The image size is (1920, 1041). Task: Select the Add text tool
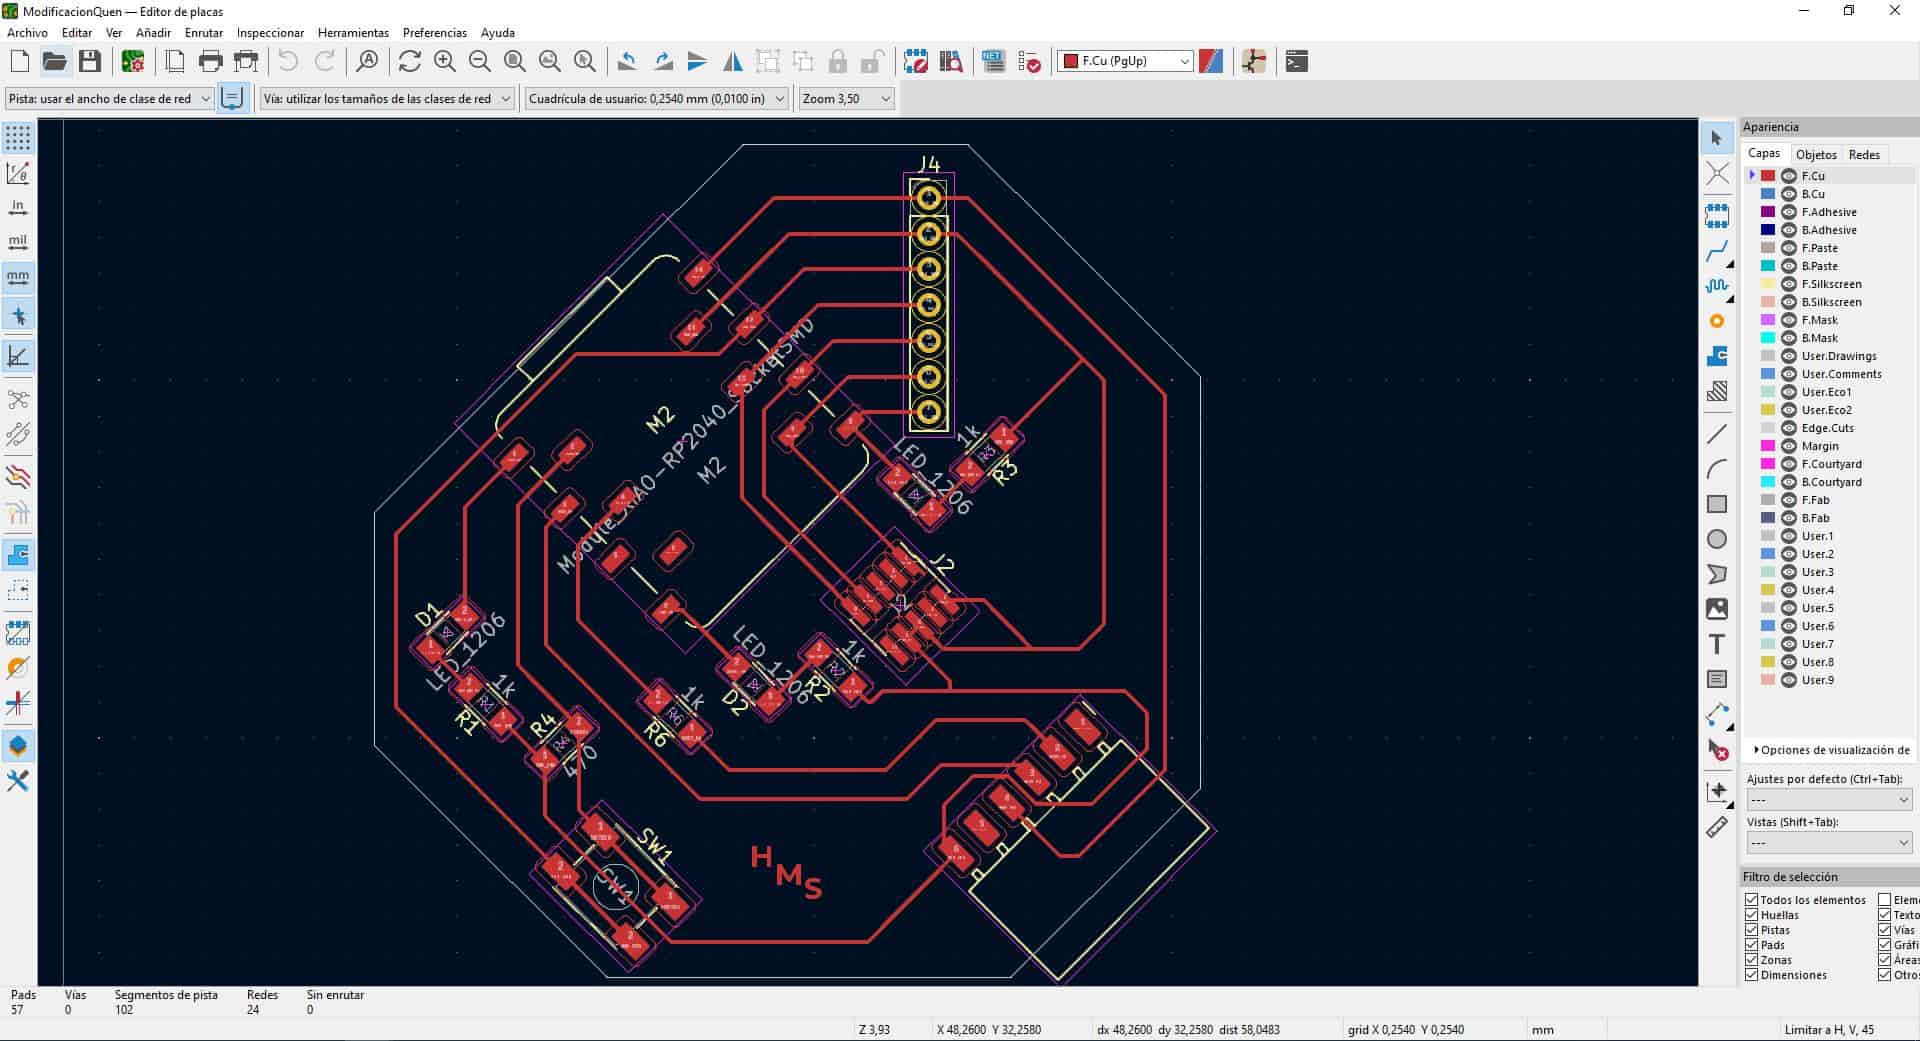[x=1717, y=644]
